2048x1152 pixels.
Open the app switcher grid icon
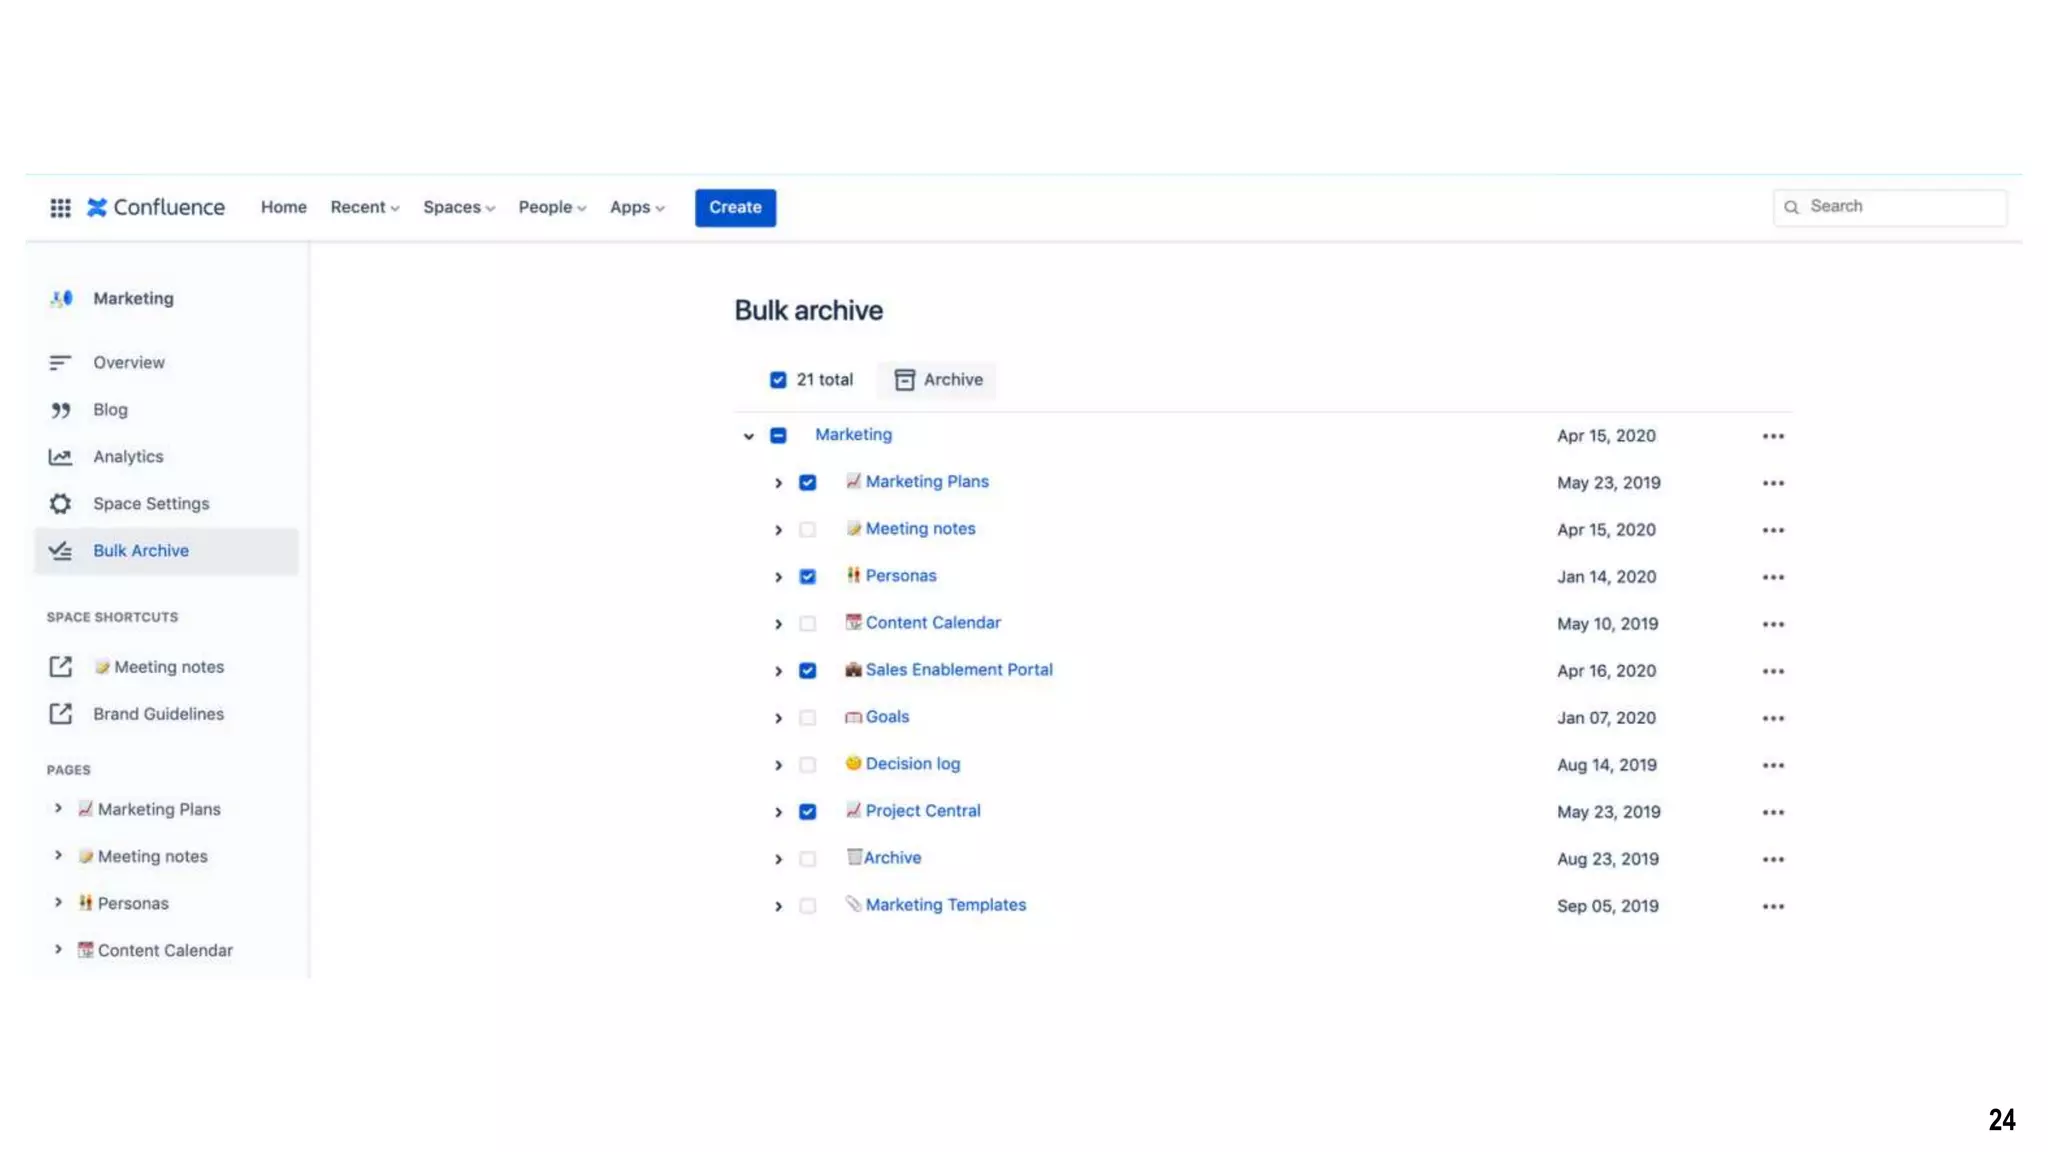[x=60, y=207]
